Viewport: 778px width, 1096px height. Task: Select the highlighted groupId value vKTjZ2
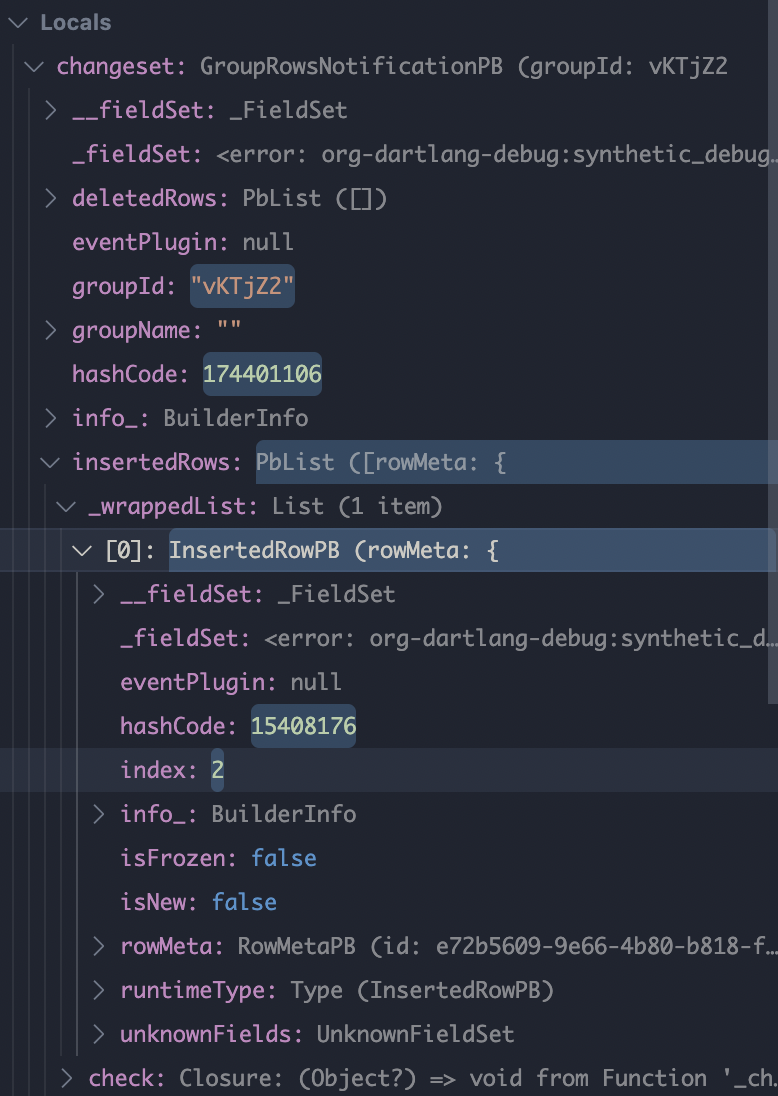[x=242, y=286]
